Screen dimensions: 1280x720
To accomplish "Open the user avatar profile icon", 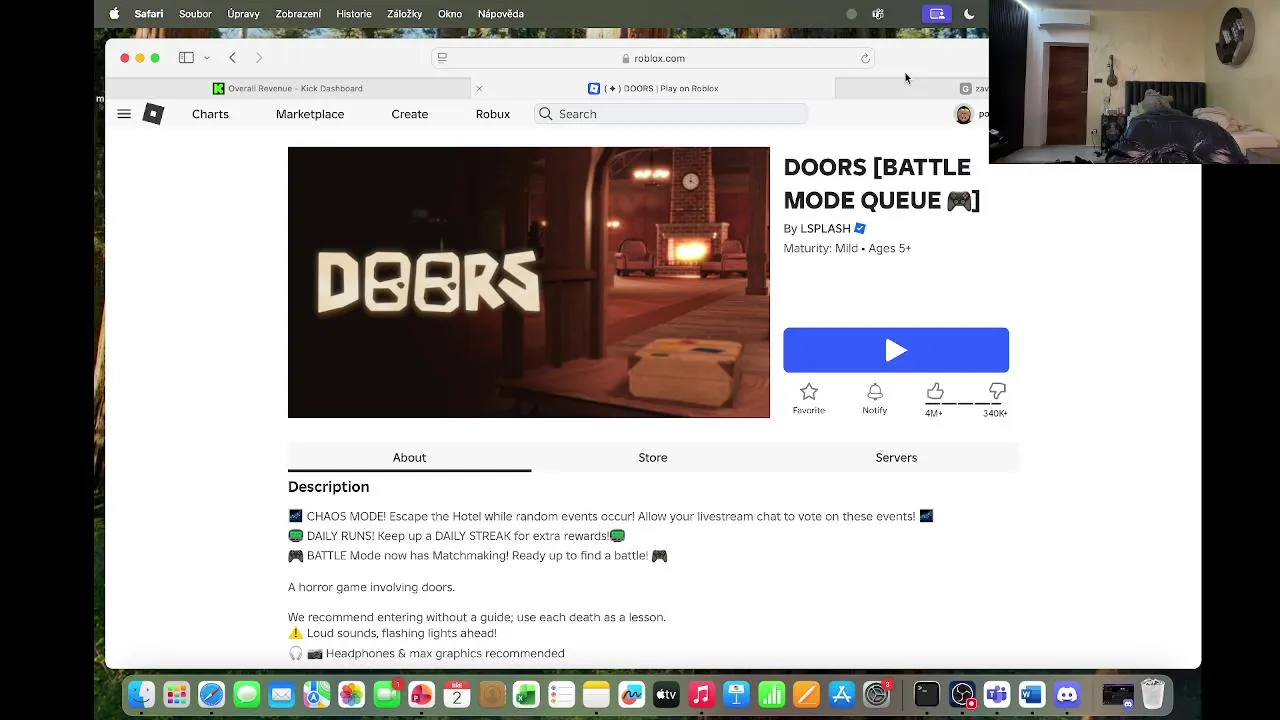I will pyautogui.click(x=963, y=114).
